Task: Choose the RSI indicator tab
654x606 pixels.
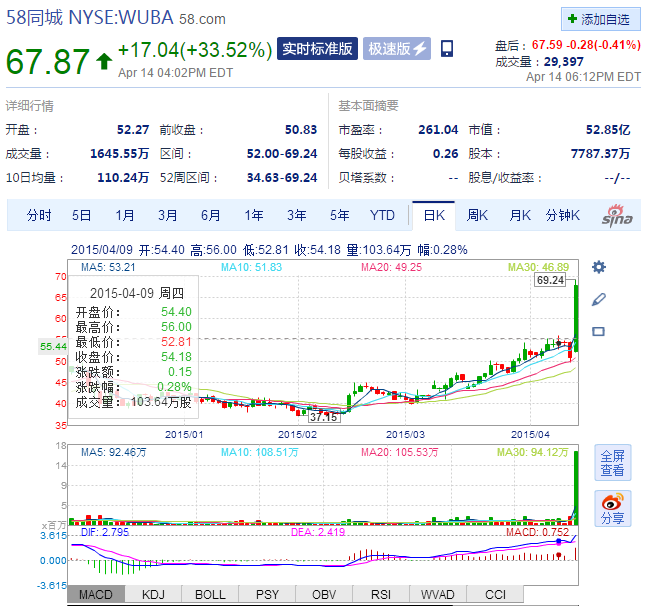Action: tap(381, 594)
